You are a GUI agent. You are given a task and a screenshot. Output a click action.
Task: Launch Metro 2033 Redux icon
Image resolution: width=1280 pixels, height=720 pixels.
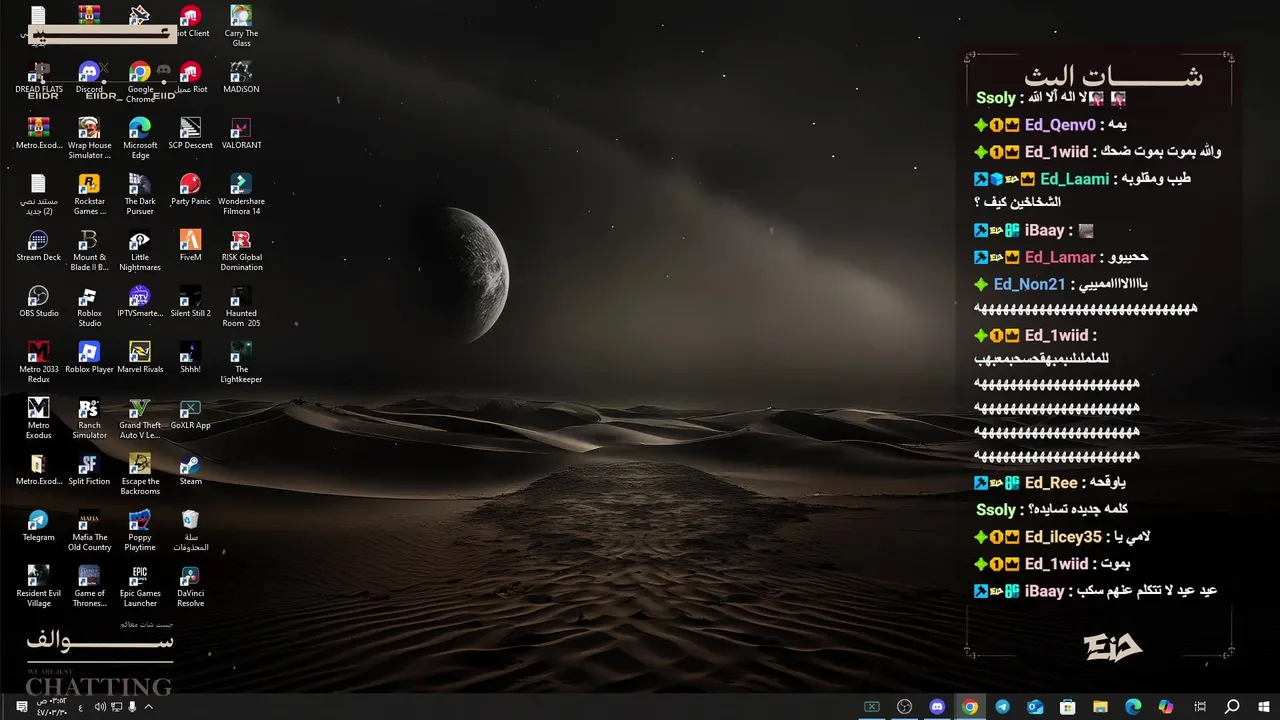coord(38,362)
